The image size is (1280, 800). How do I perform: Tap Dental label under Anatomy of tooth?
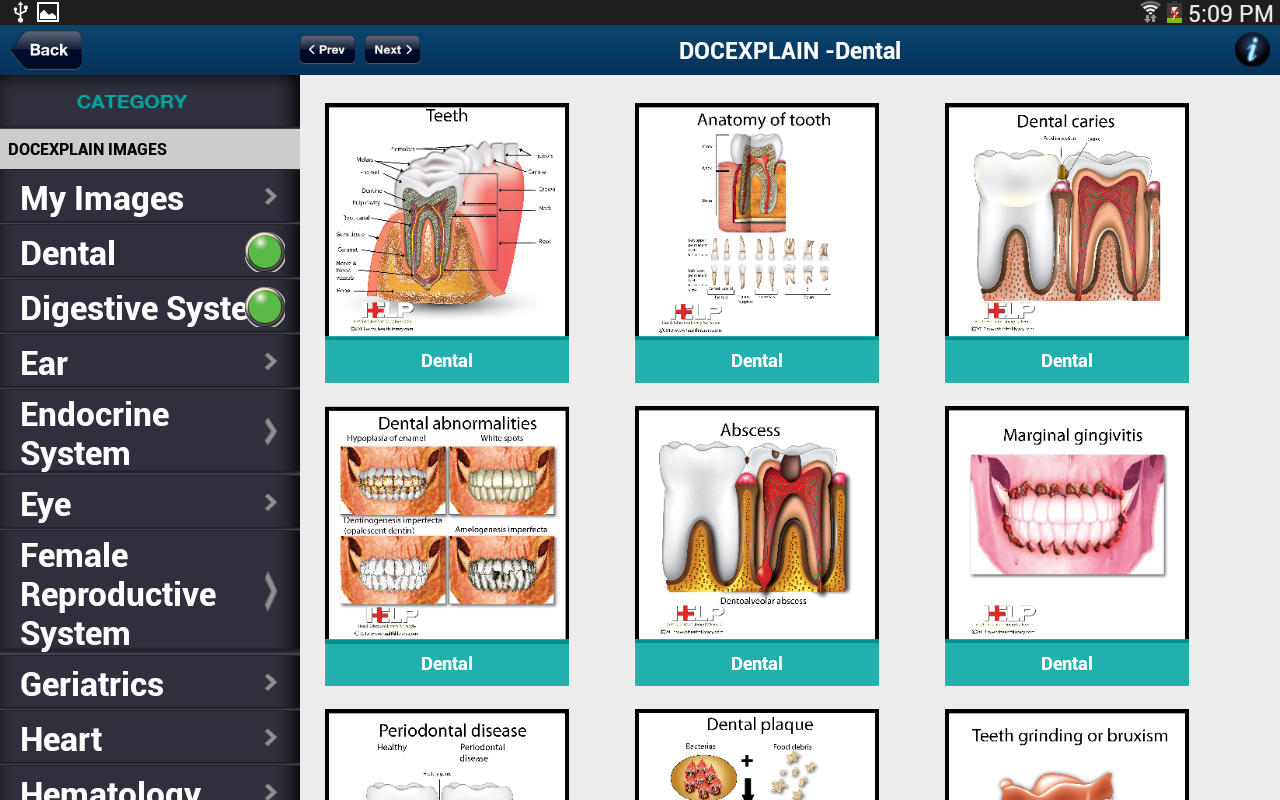click(x=757, y=361)
